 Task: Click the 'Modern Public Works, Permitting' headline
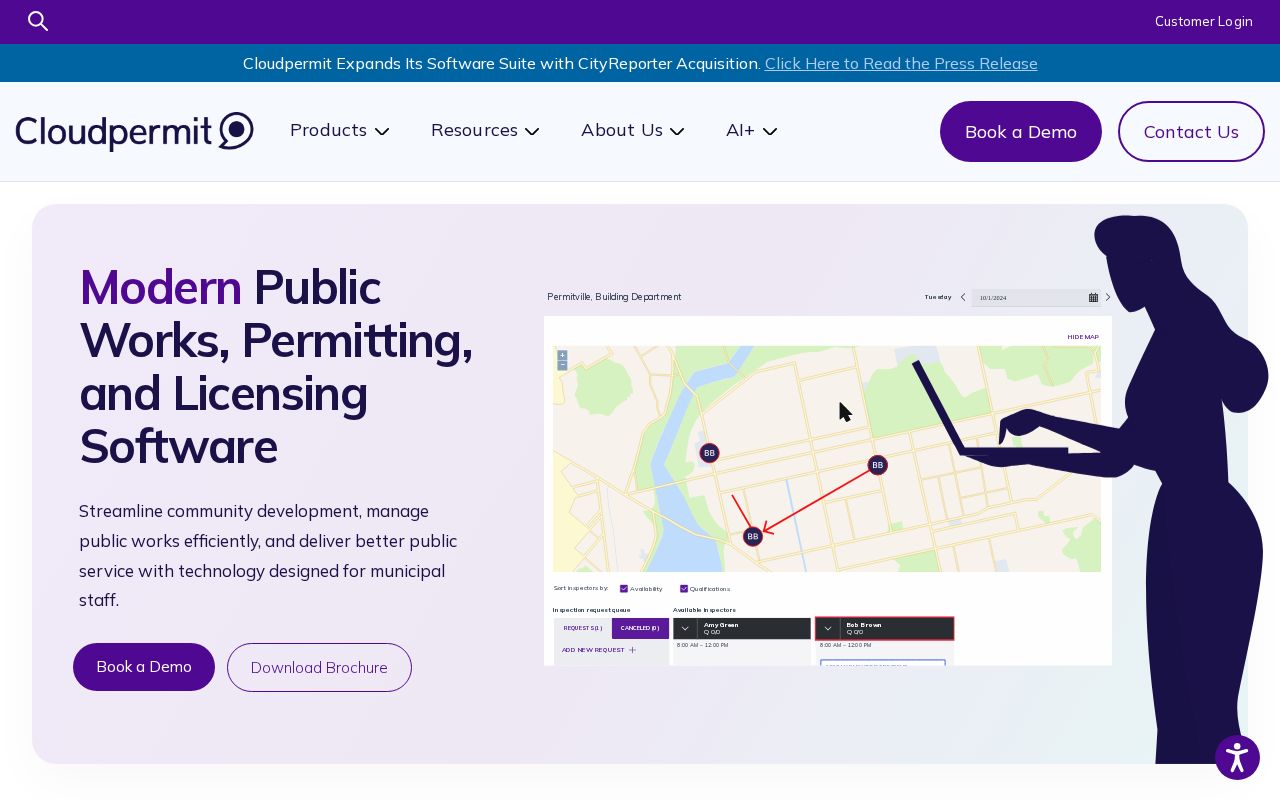276,367
